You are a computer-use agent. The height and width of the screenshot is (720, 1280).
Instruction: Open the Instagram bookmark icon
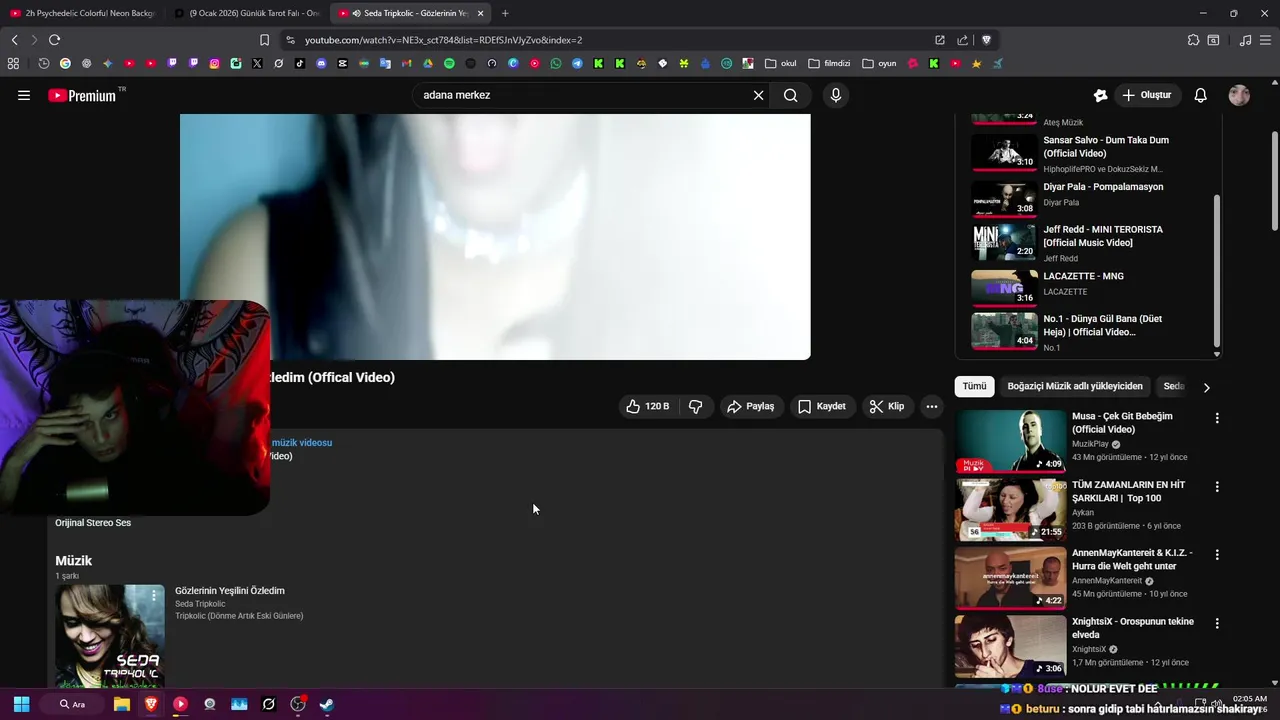tap(214, 63)
